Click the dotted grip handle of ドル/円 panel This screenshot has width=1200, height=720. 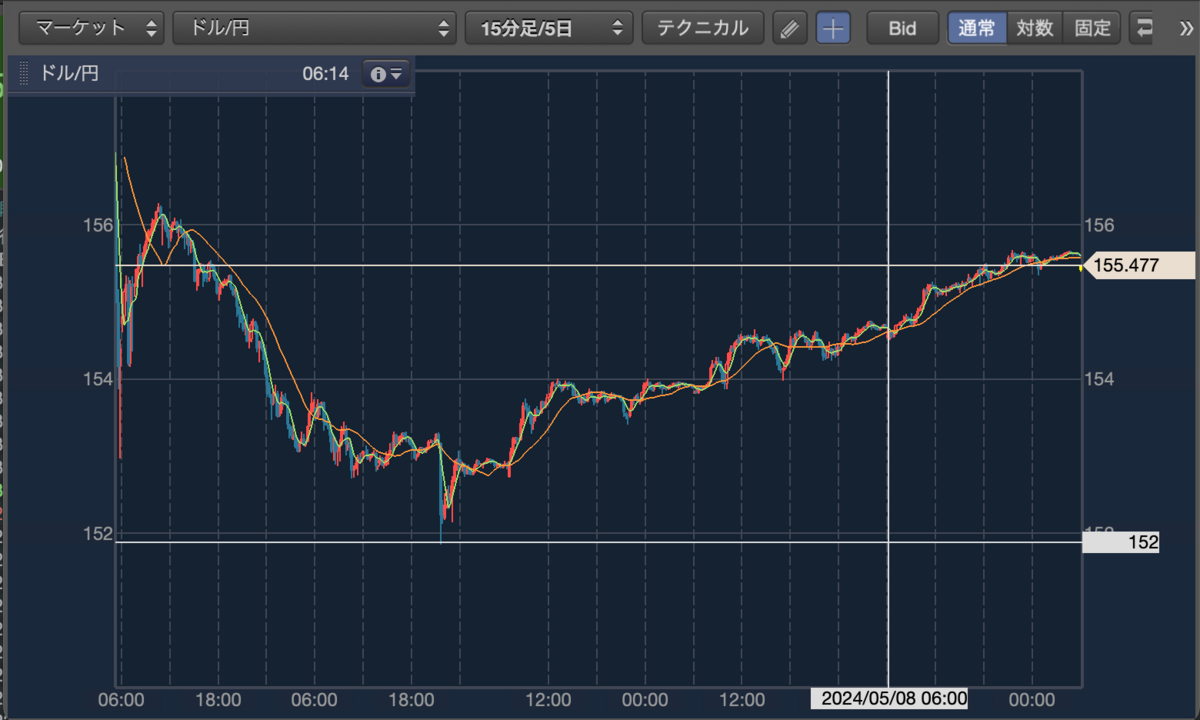[22, 74]
